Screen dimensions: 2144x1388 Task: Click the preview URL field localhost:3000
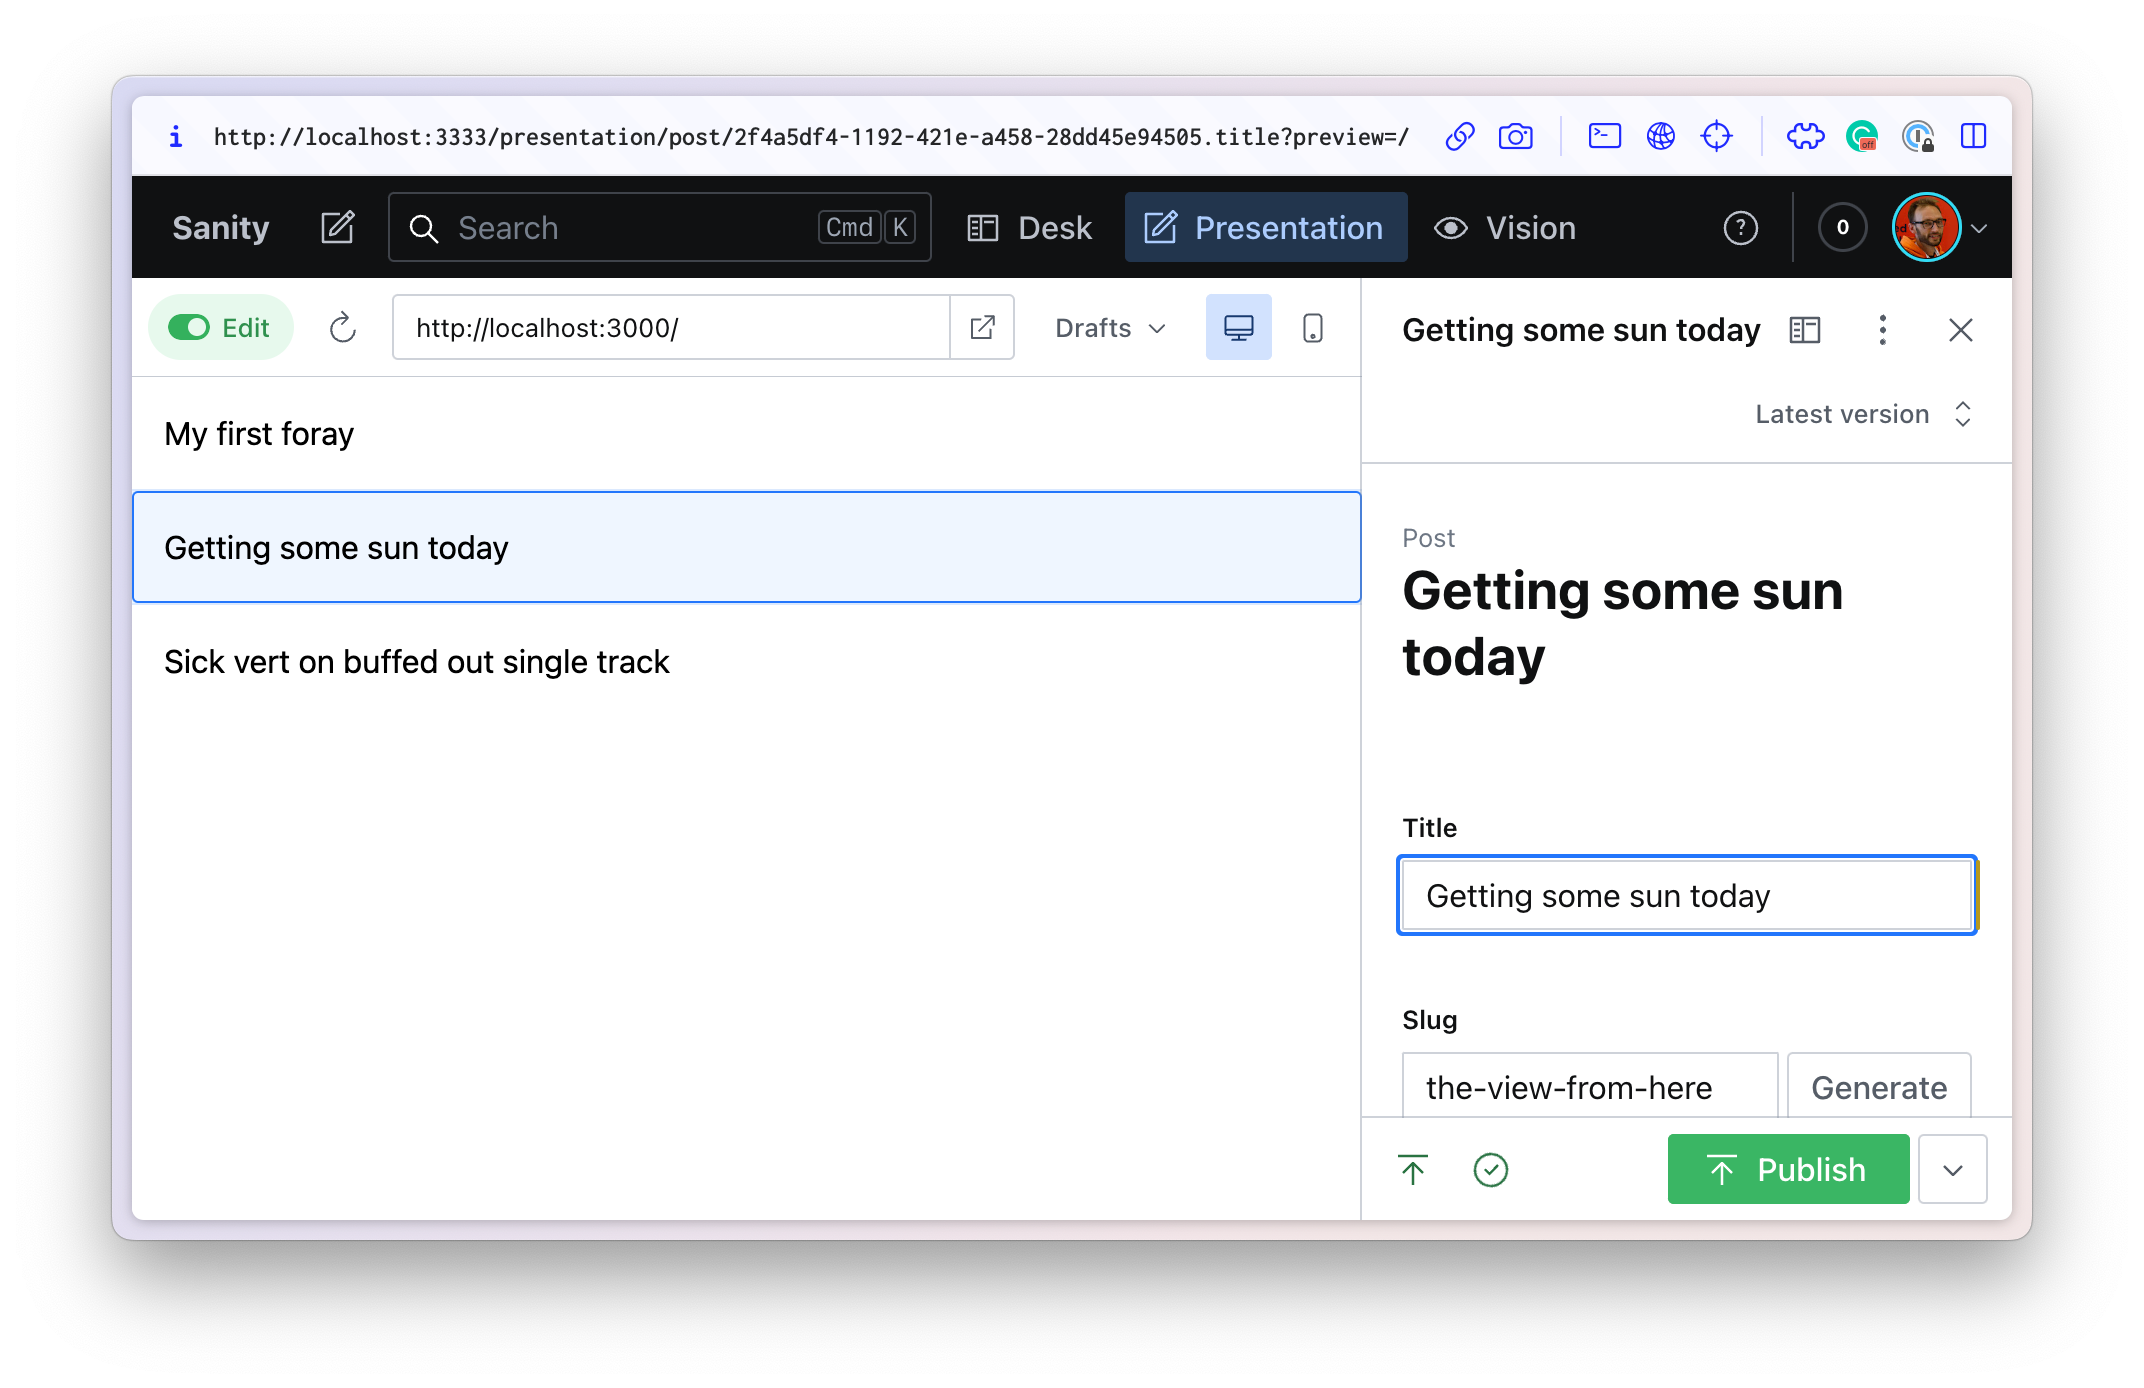point(671,328)
